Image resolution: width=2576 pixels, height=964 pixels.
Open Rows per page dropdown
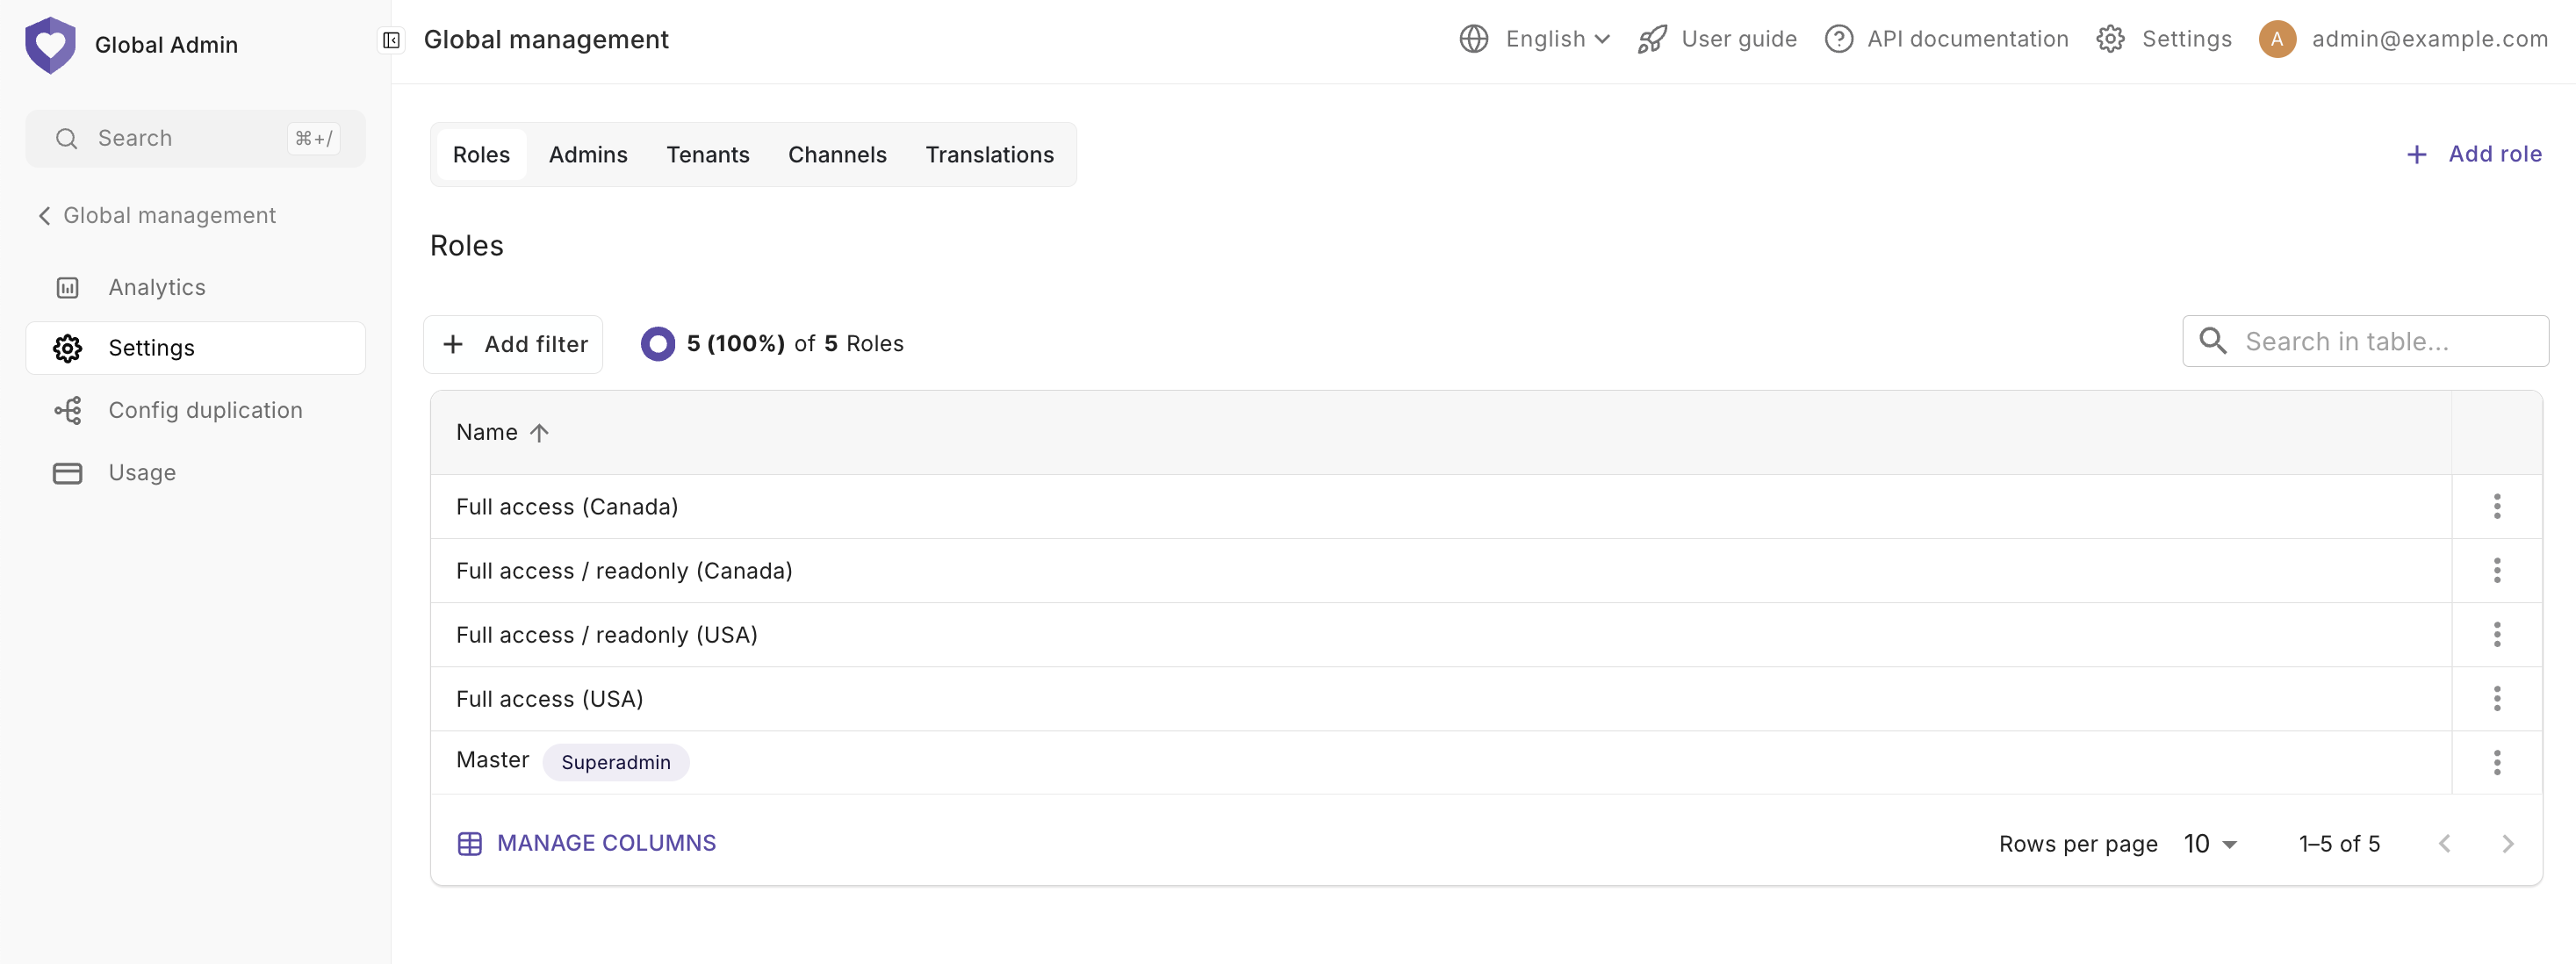click(x=2210, y=844)
